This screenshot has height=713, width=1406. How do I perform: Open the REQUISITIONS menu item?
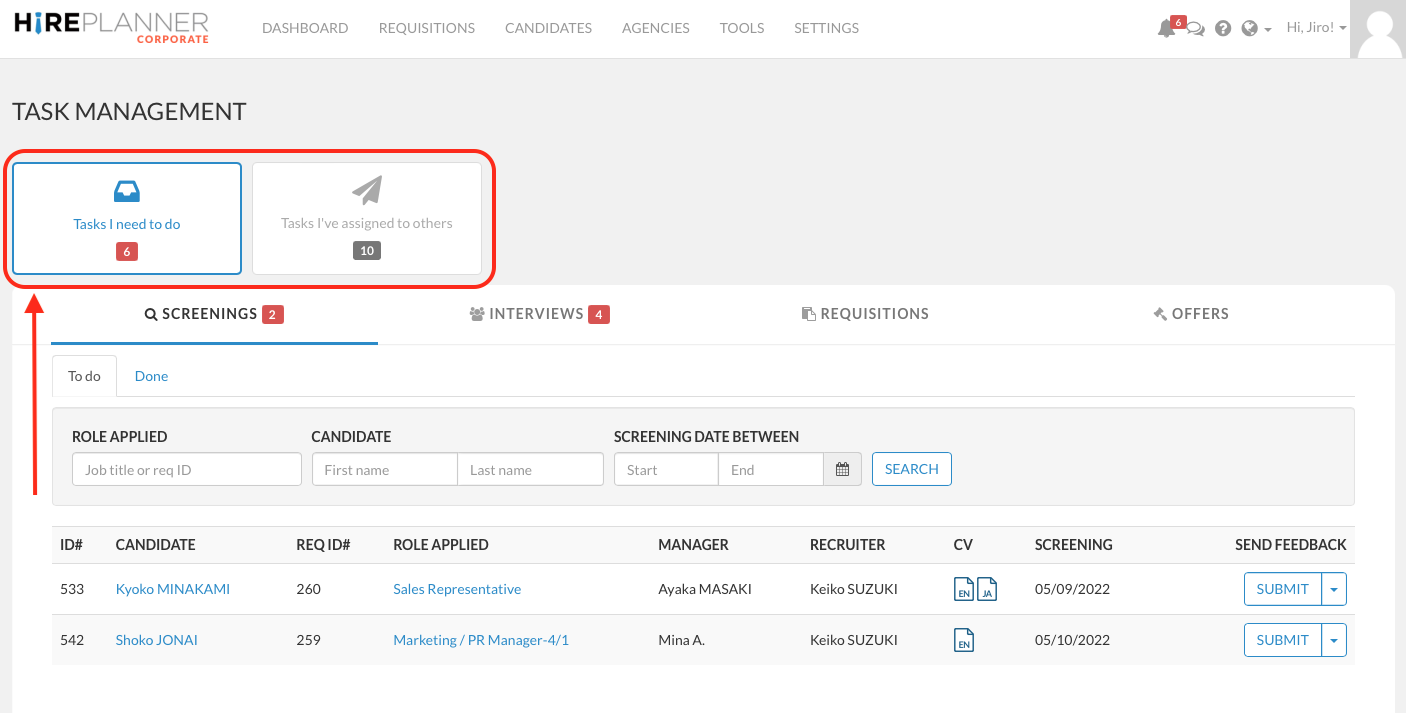coord(426,27)
